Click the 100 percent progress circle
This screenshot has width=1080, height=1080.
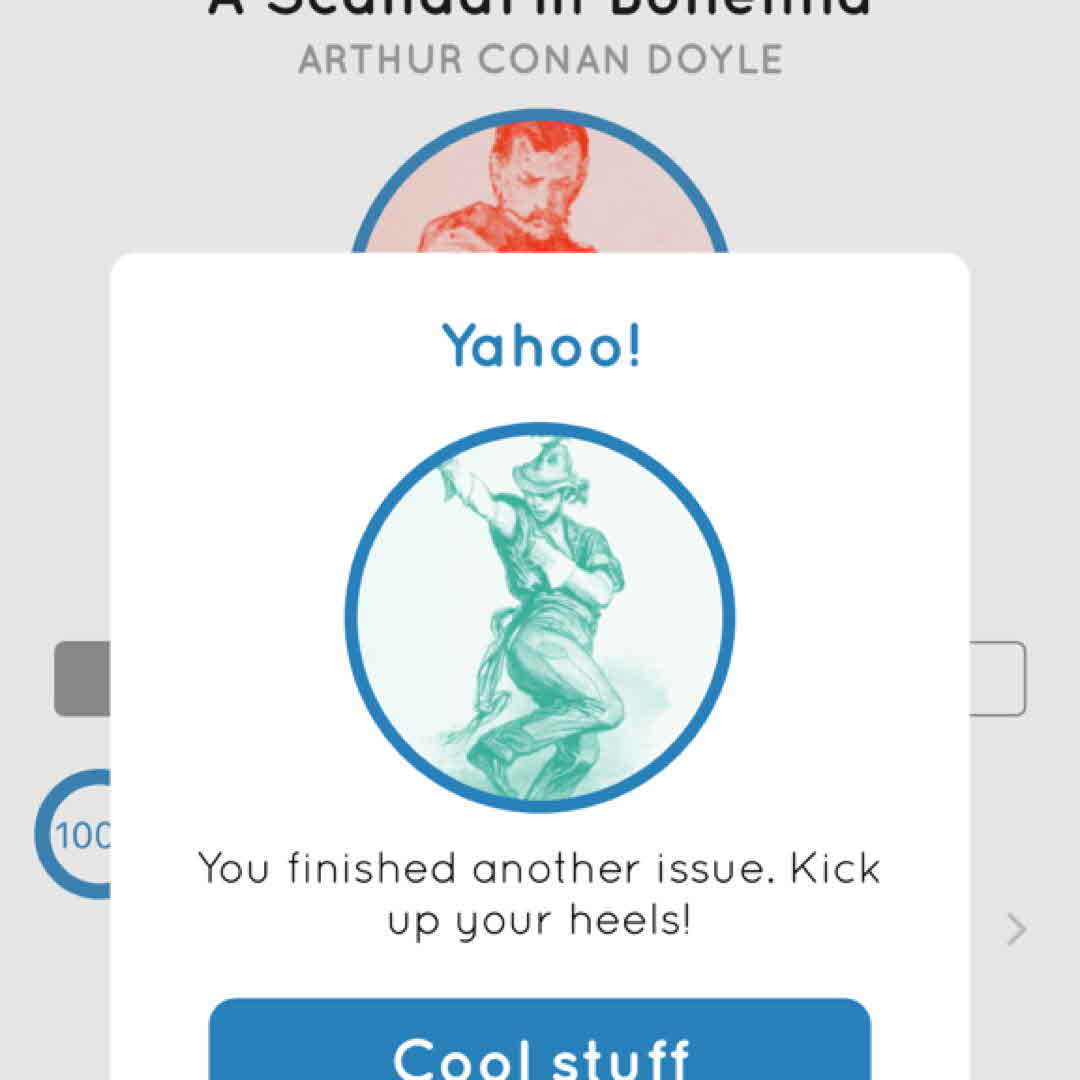(72, 833)
